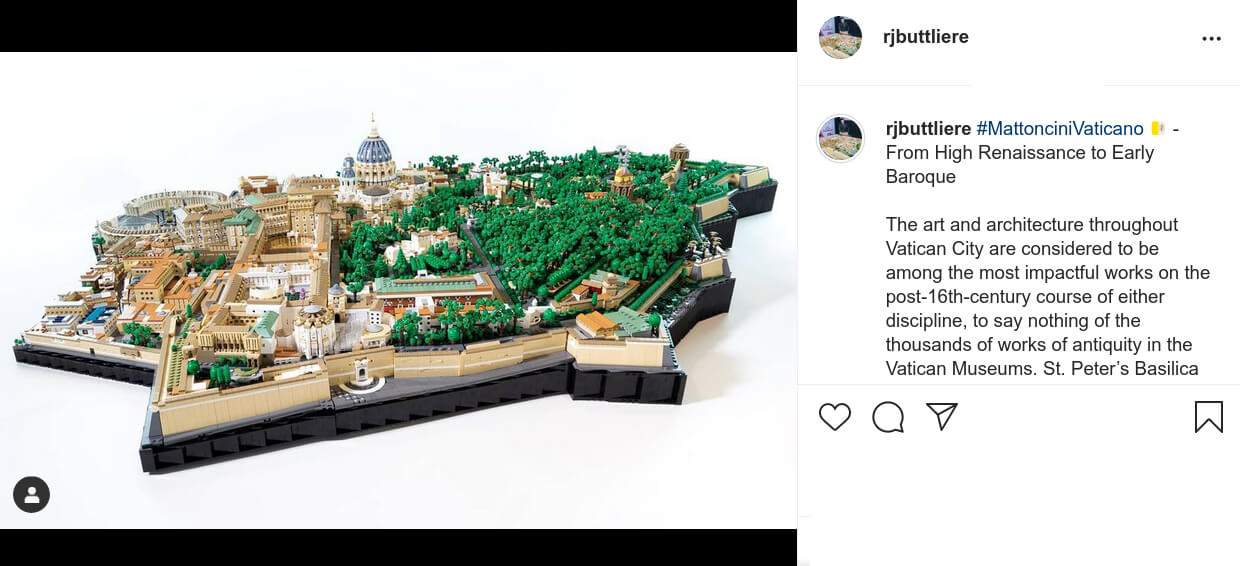This screenshot has width=1240, height=566.
Task: Share the post with the paper plane icon
Action: (941, 417)
